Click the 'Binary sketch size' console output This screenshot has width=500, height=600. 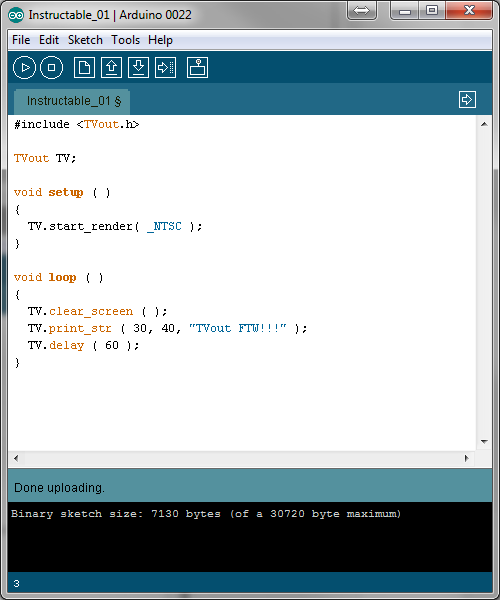point(206,514)
